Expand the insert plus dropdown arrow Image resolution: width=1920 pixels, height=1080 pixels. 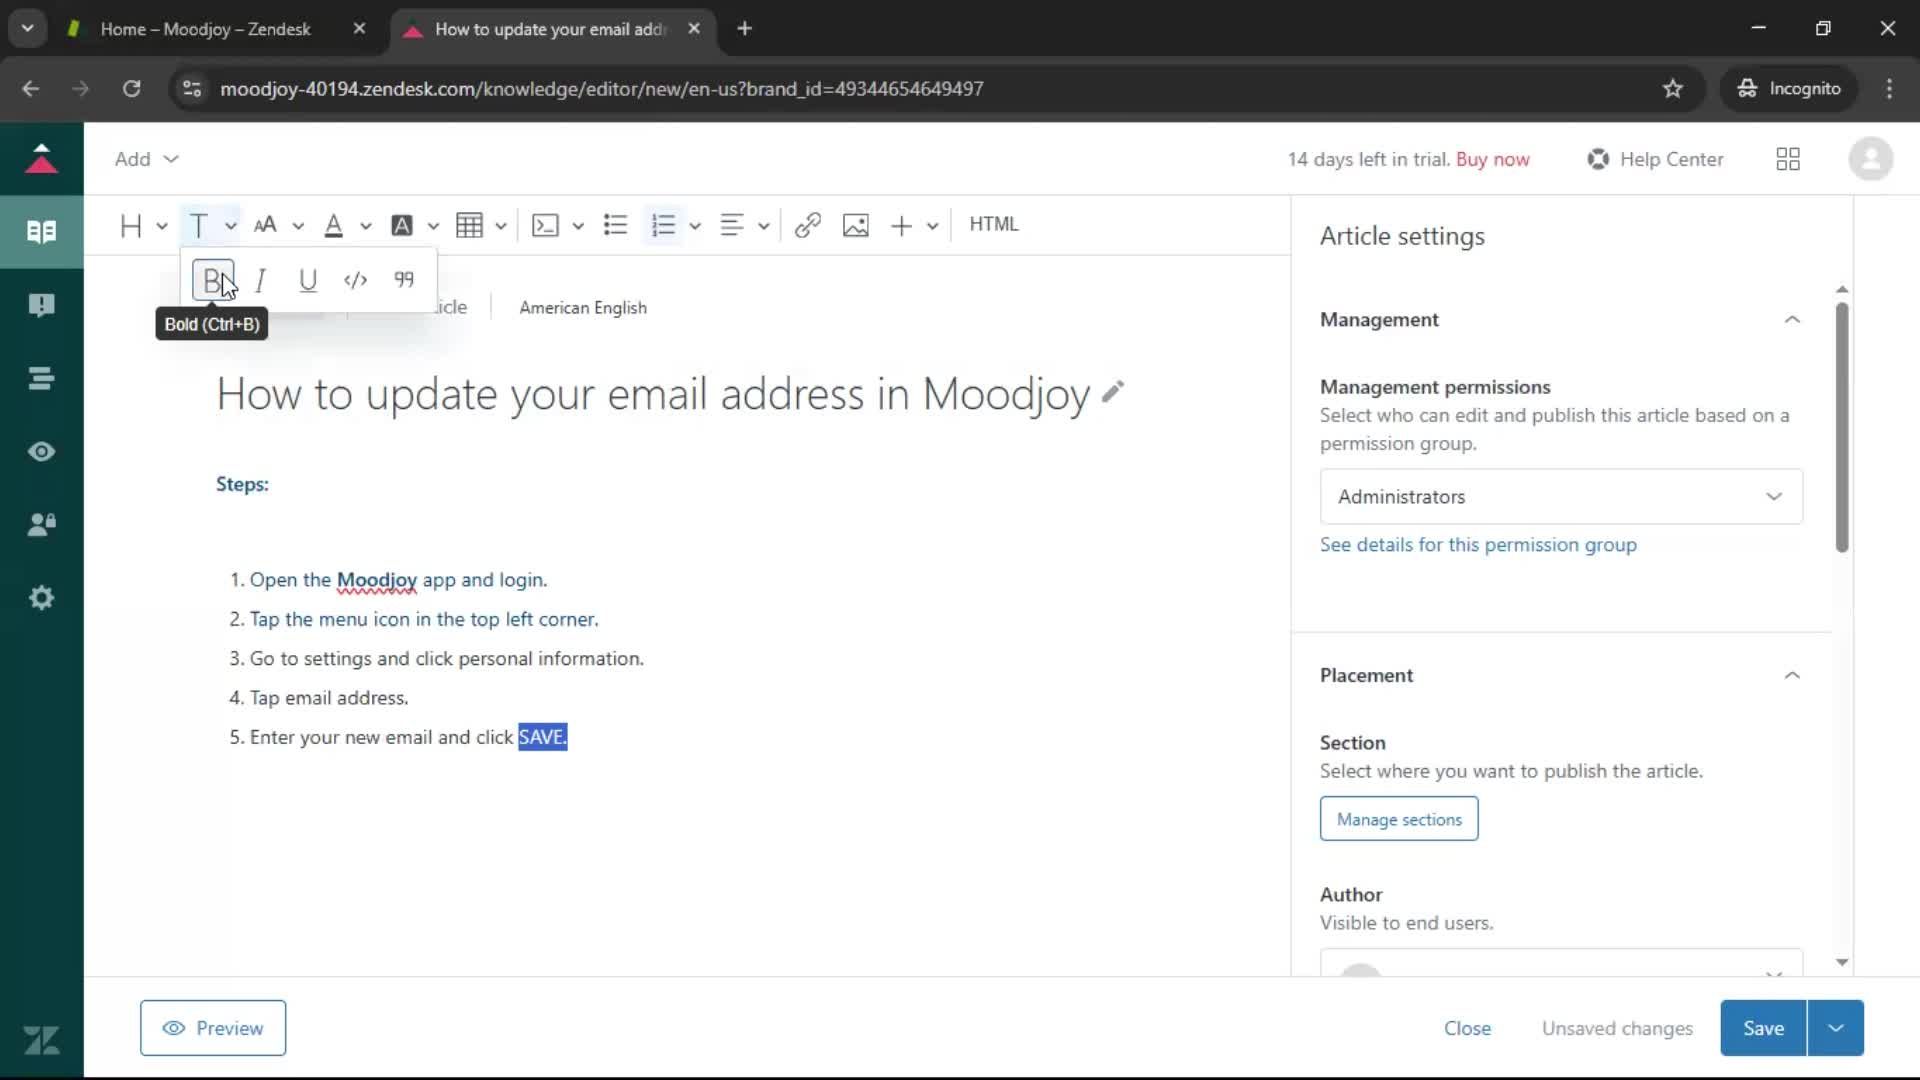[x=933, y=227]
